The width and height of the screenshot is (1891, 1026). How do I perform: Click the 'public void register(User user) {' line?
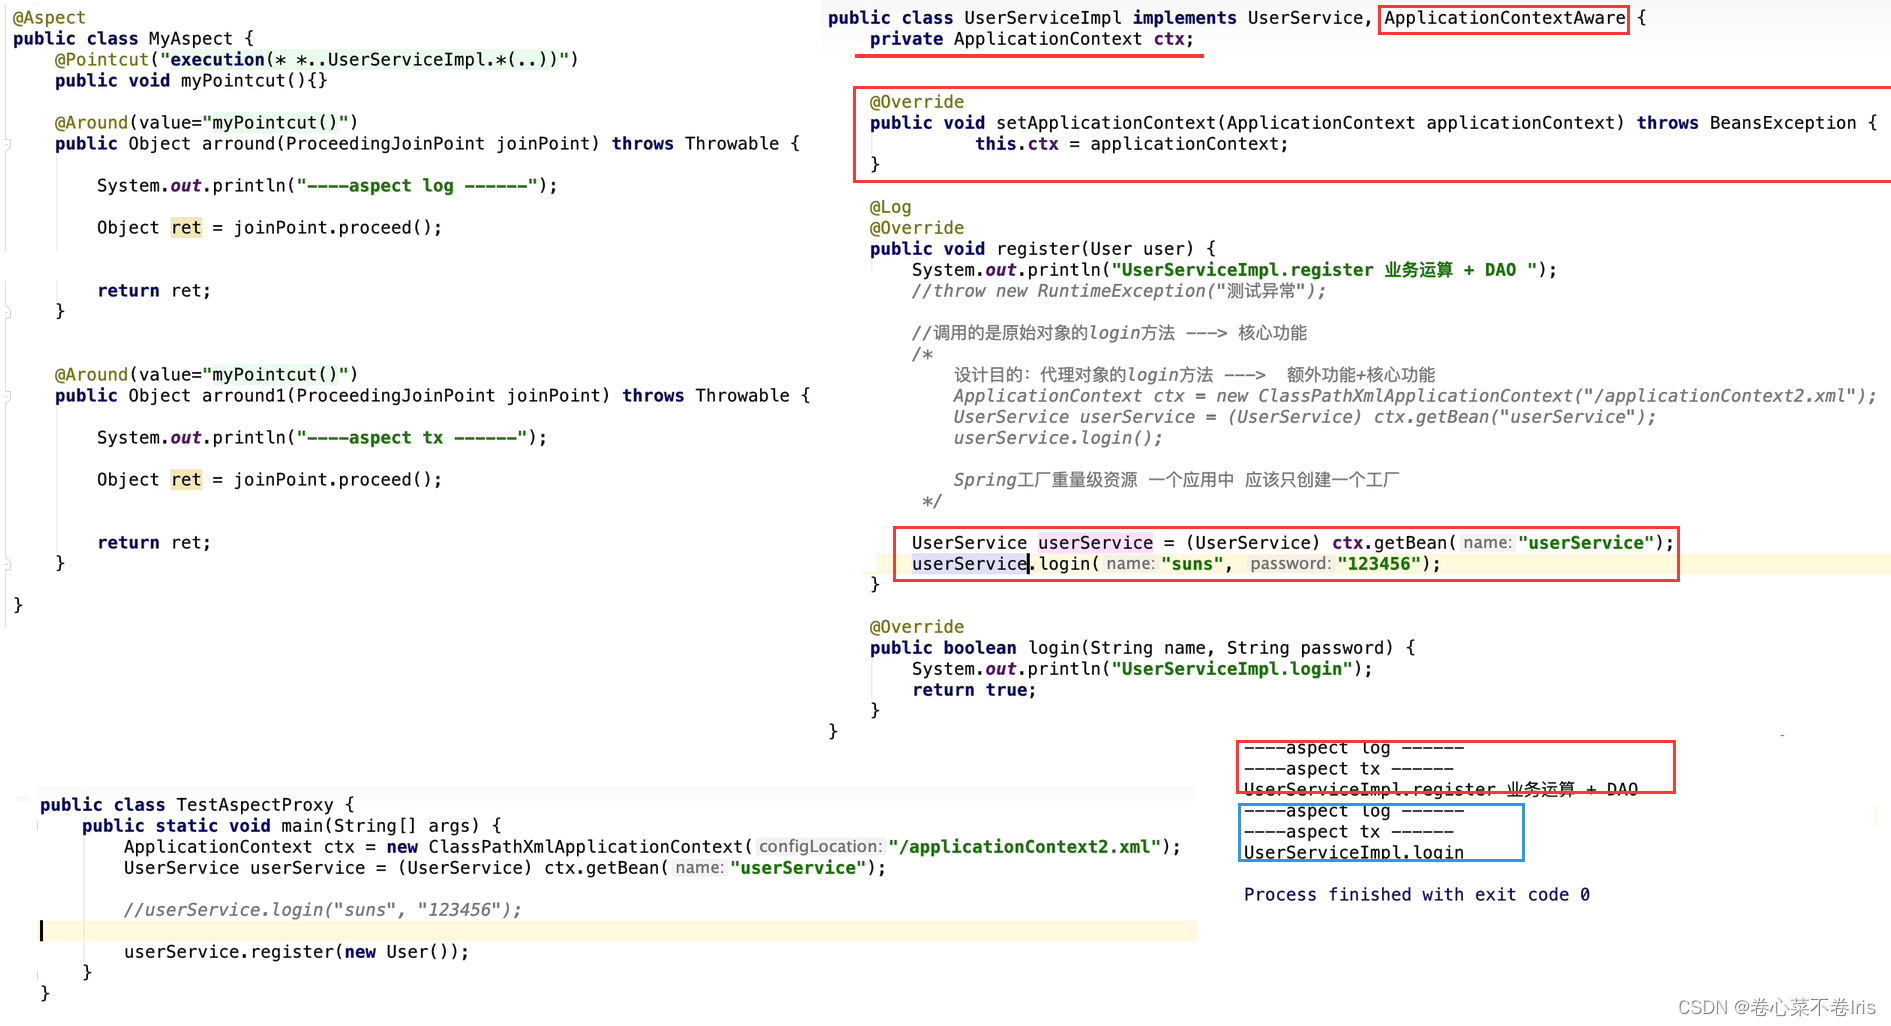(1042, 249)
